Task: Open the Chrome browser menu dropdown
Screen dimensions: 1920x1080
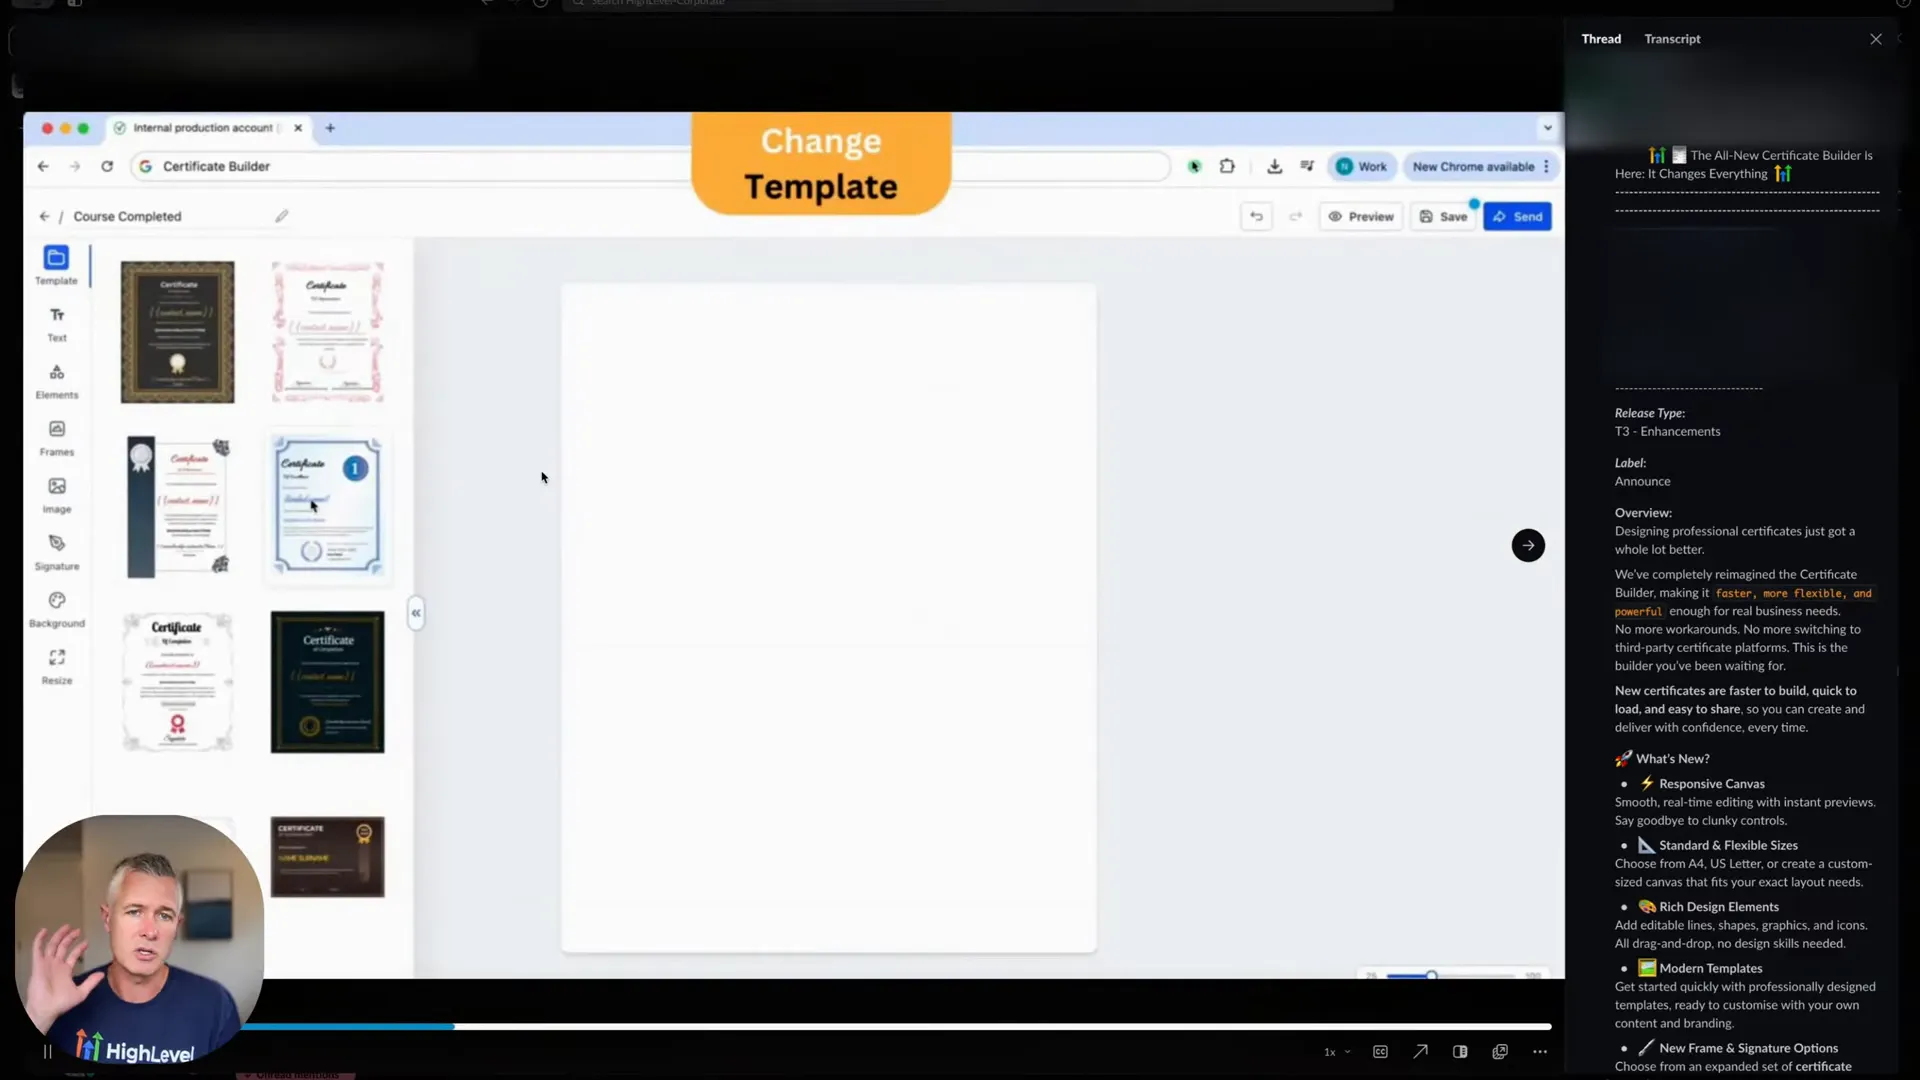Action: tap(1548, 166)
